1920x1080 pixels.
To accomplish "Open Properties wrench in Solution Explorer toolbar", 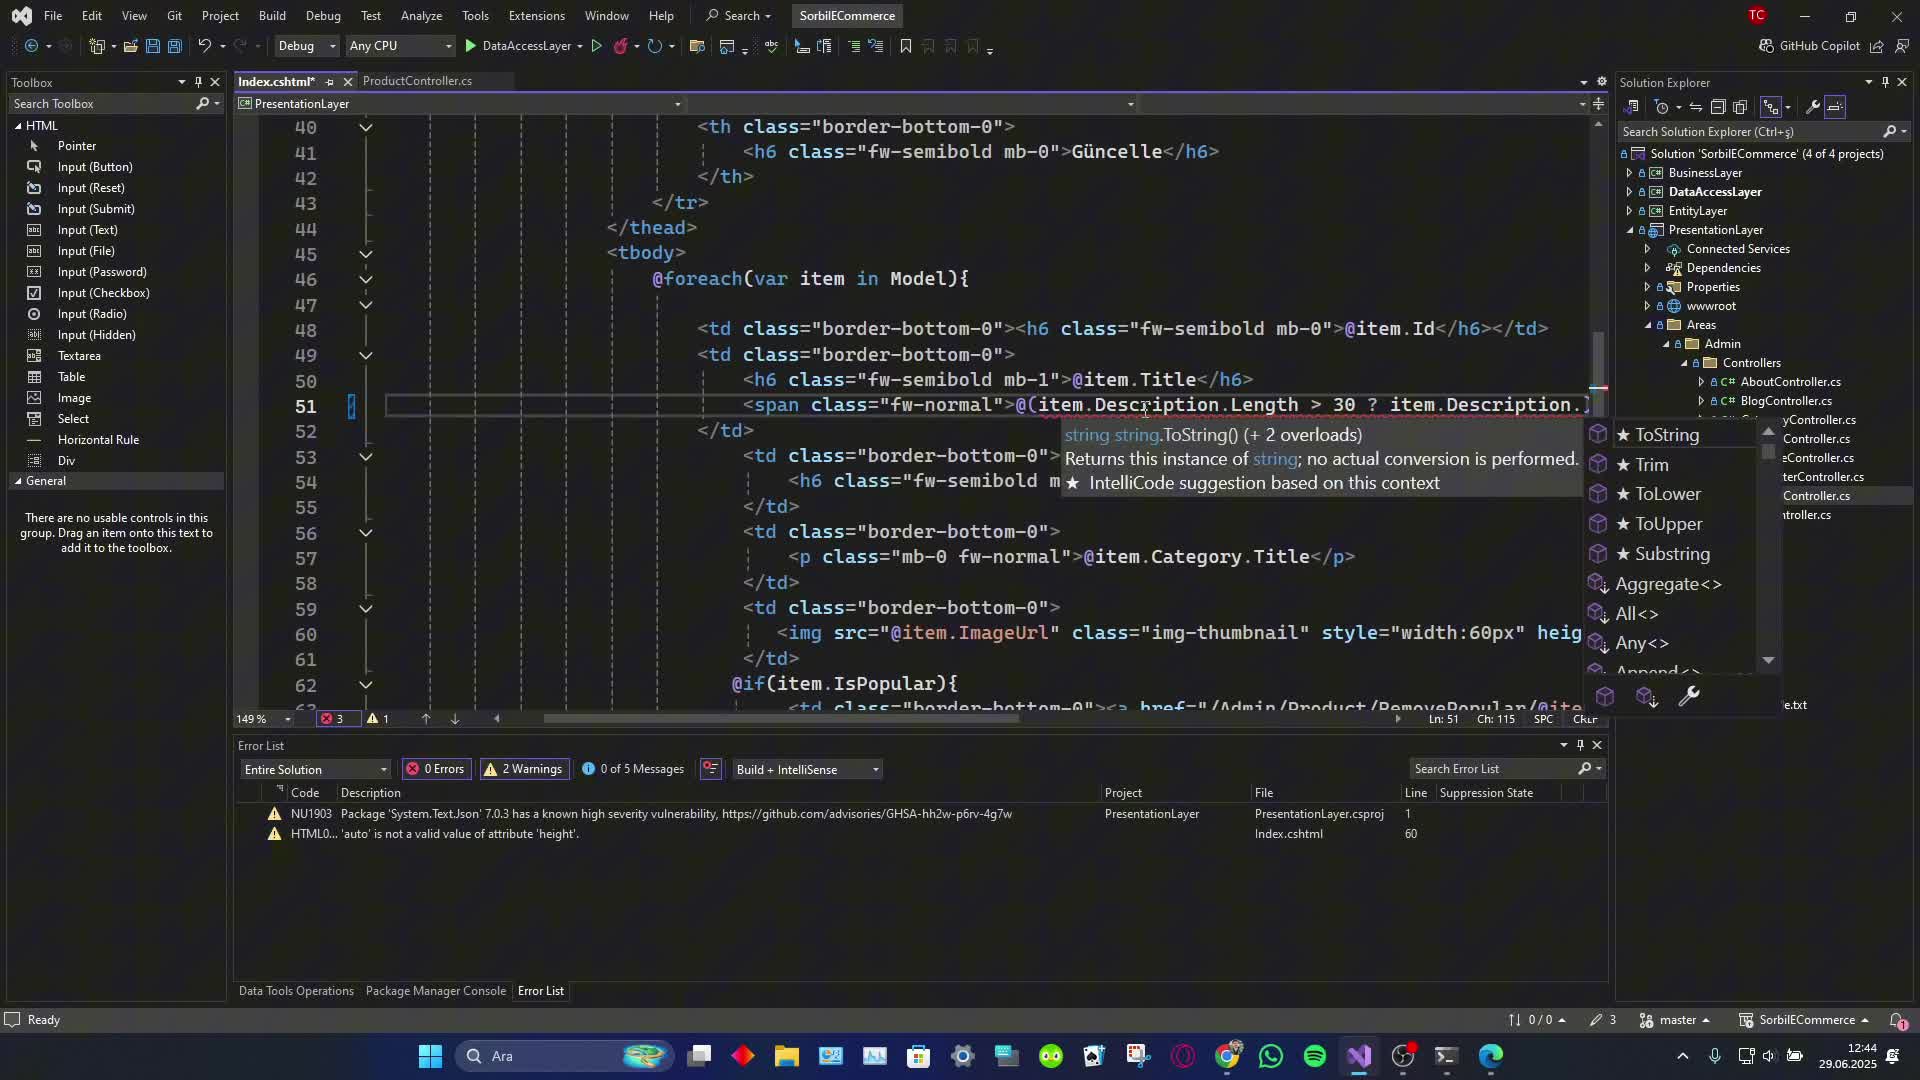I will tap(1812, 107).
